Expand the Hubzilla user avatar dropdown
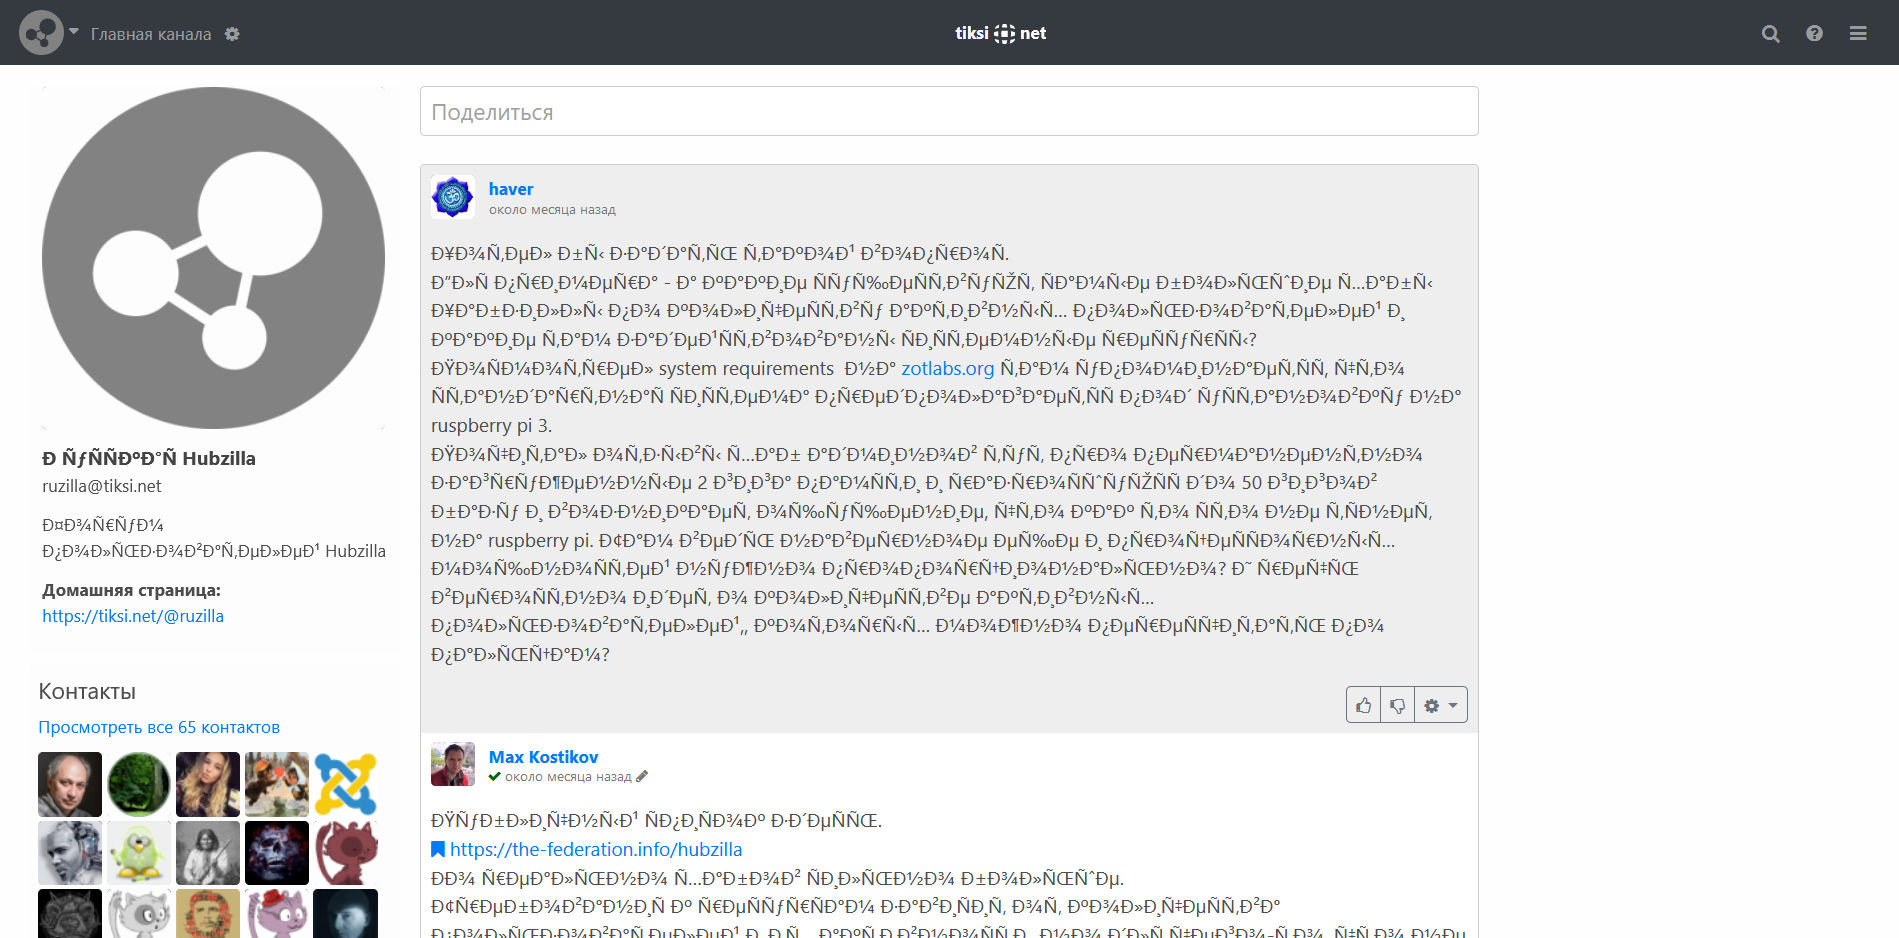 pos(48,33)
